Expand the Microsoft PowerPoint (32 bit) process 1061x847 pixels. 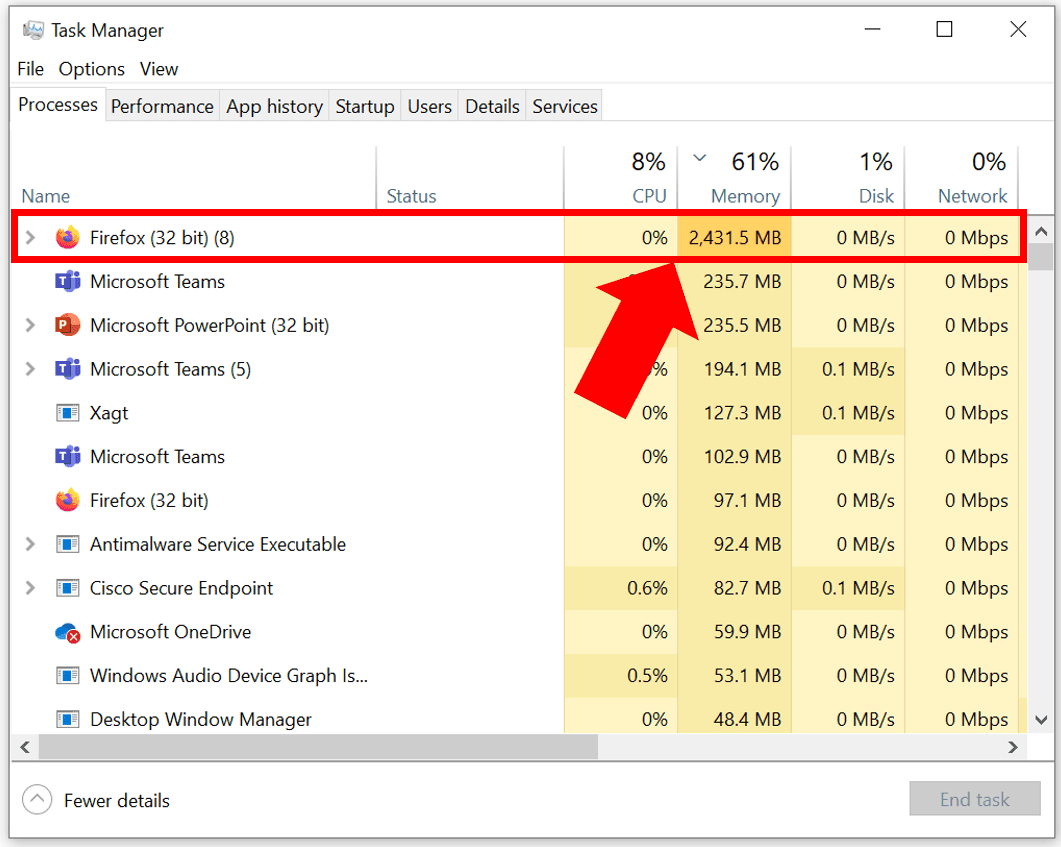click(30, 325)
